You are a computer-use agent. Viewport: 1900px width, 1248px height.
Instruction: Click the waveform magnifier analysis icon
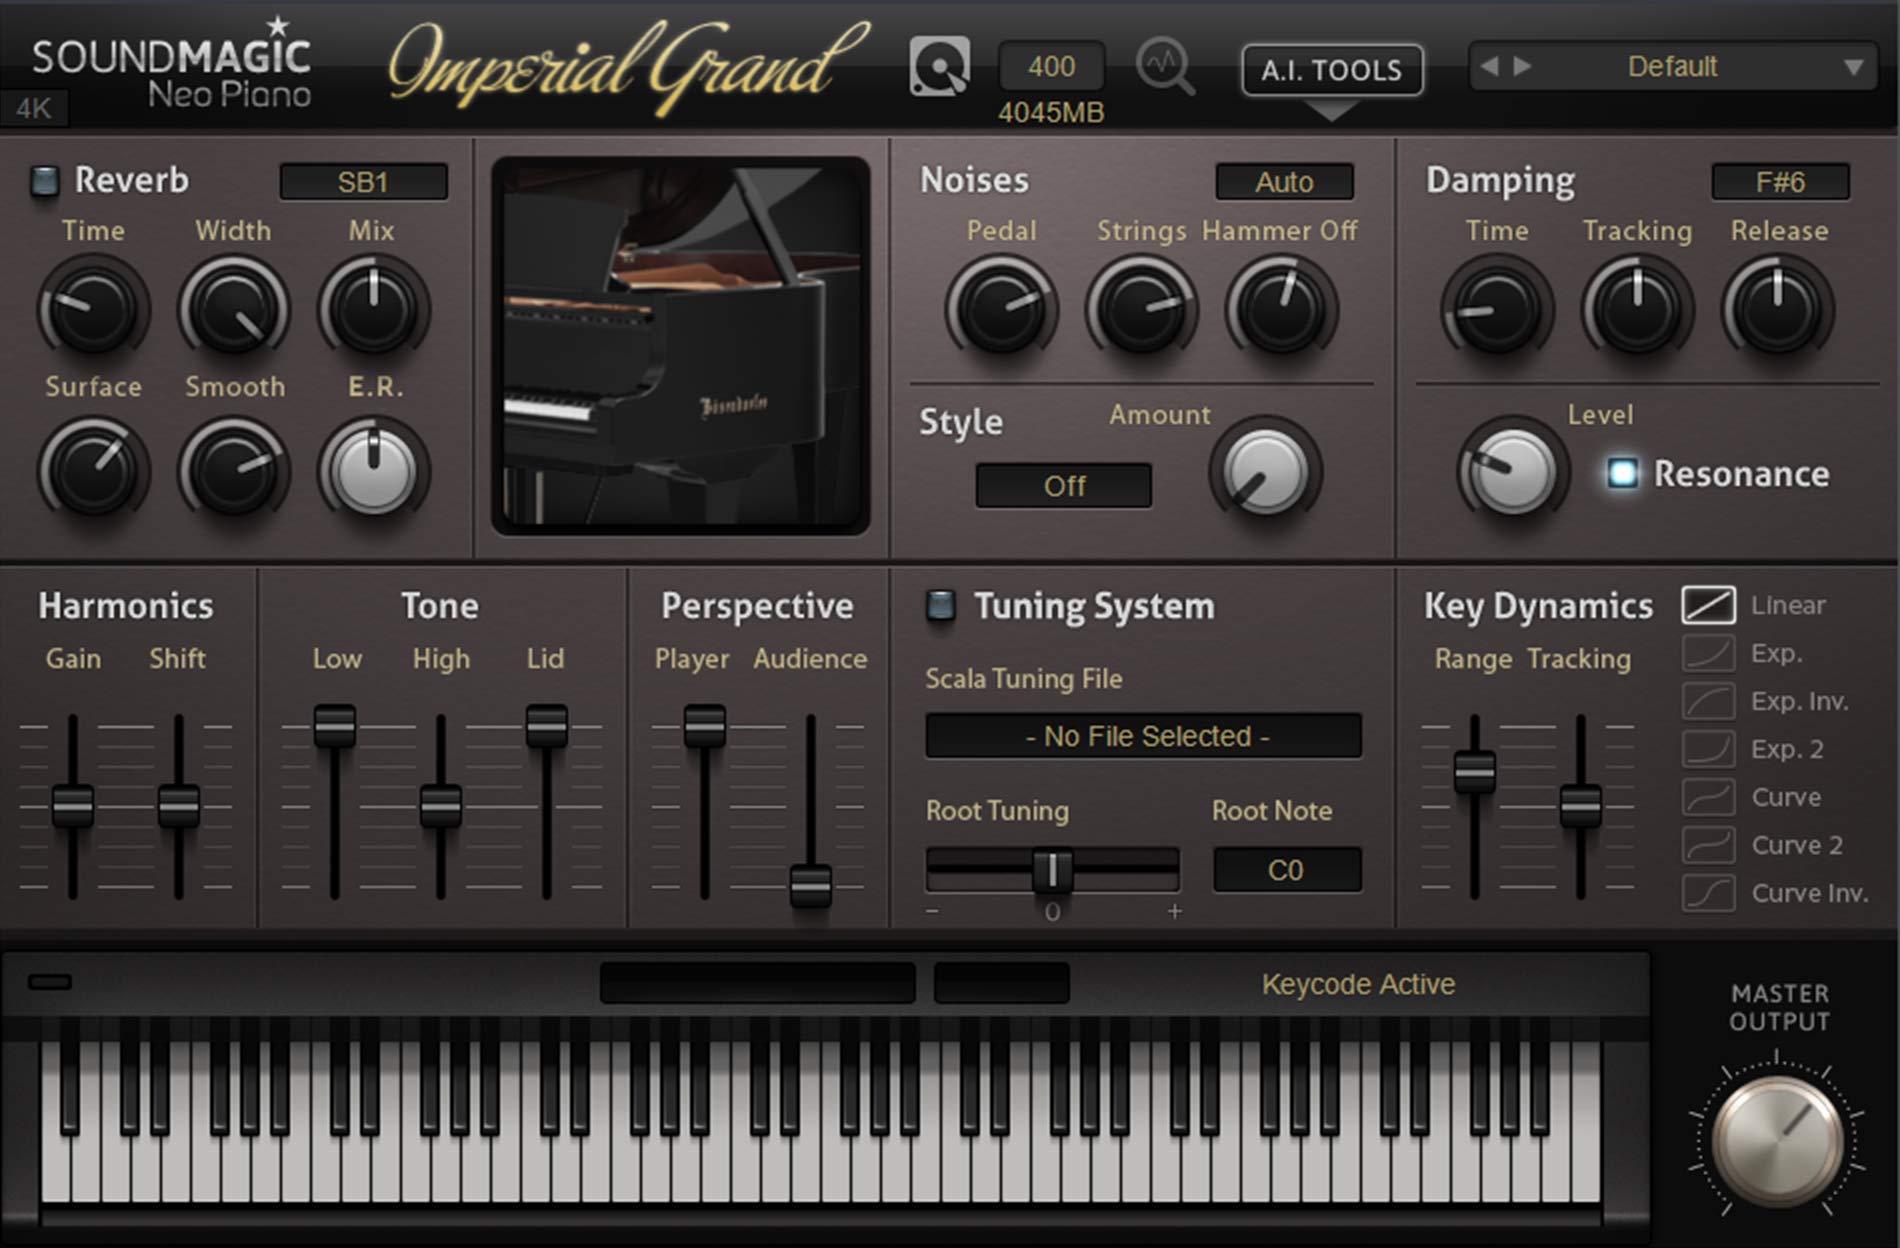[1165, 67]
